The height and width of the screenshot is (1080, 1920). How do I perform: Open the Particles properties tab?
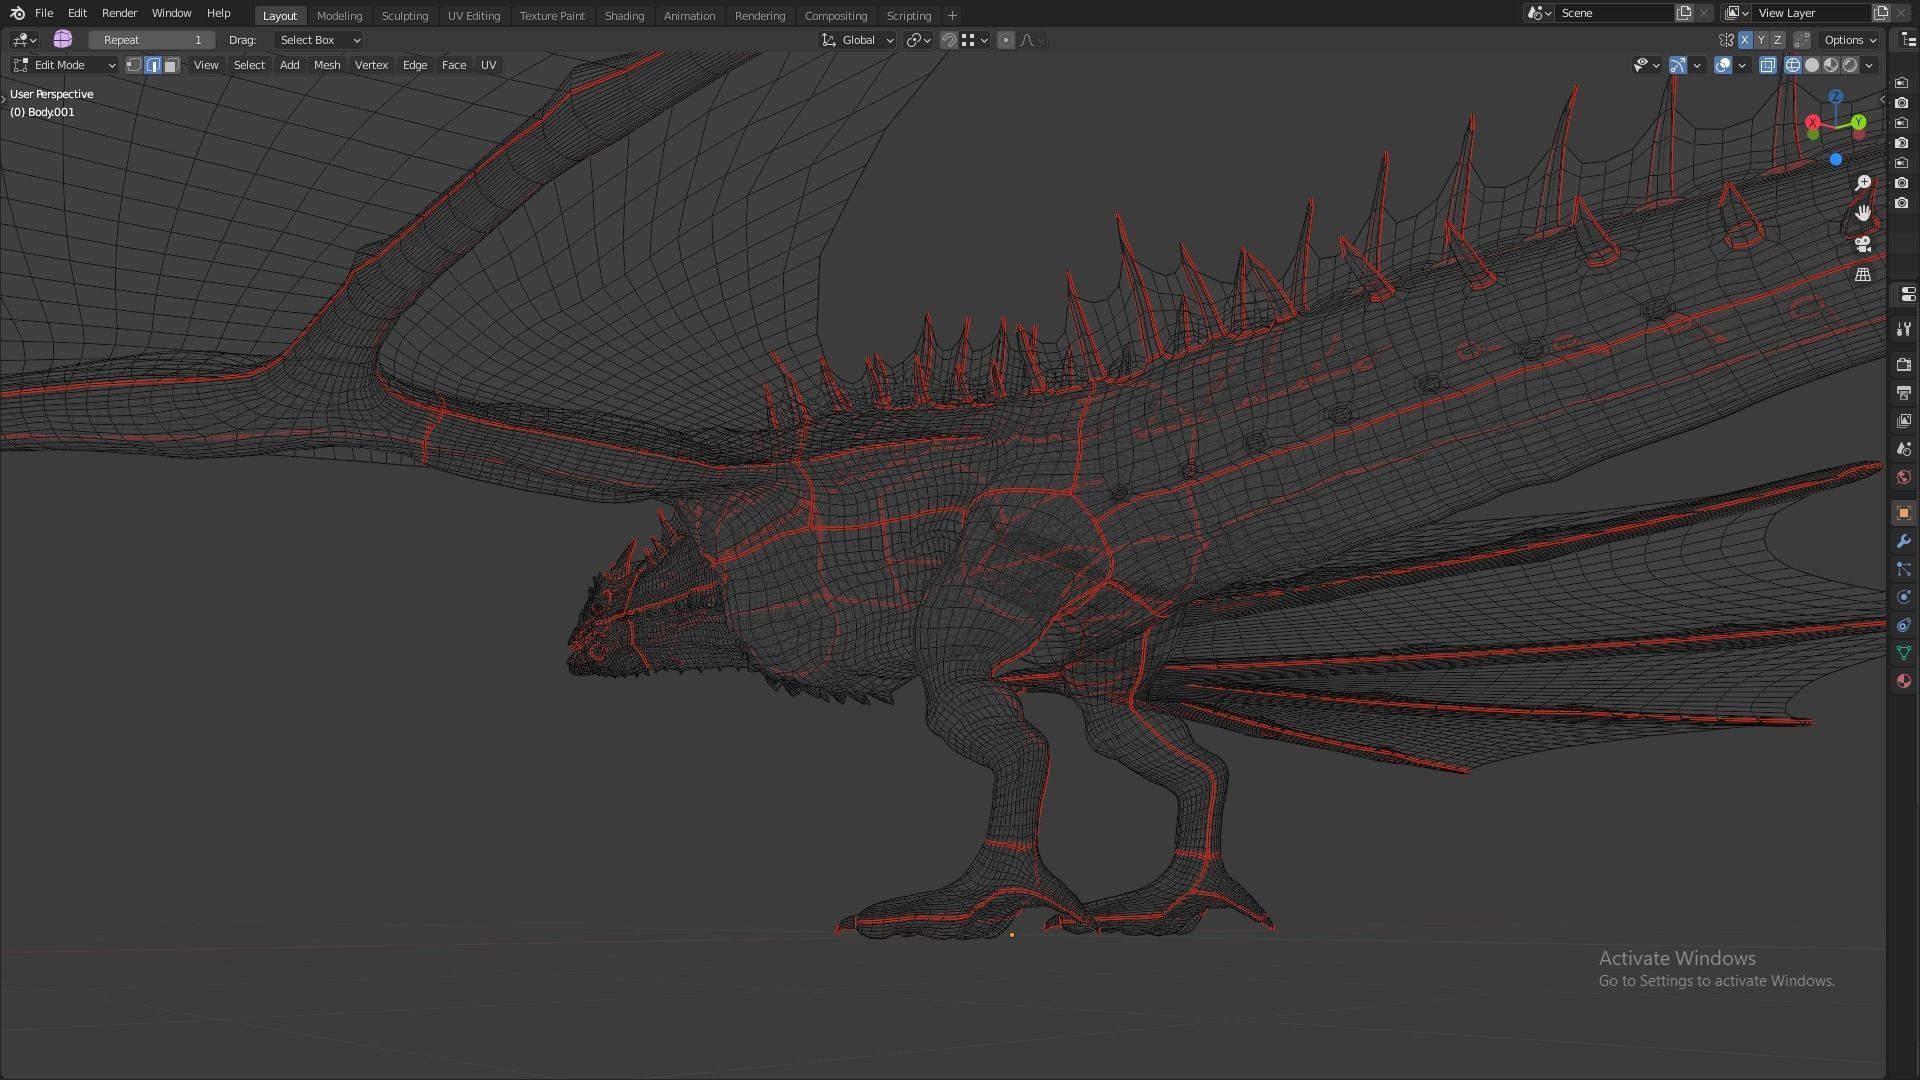pyautogui.click(x=1904, y=569)
